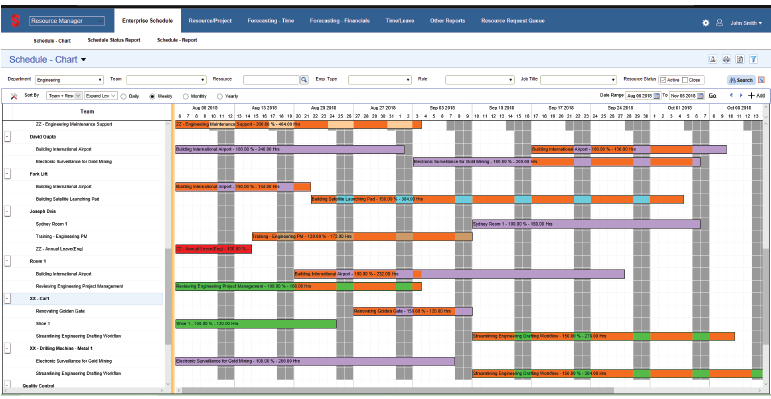771x399 pixels.
Task: Go to previous date range arrow
Action: (x=731, y=95)
